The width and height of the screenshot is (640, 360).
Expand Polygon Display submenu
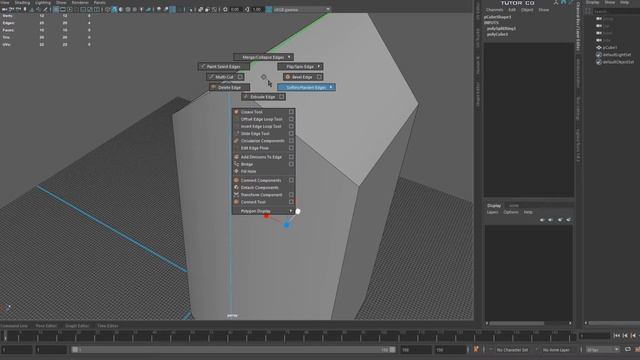tap(291, 211)
